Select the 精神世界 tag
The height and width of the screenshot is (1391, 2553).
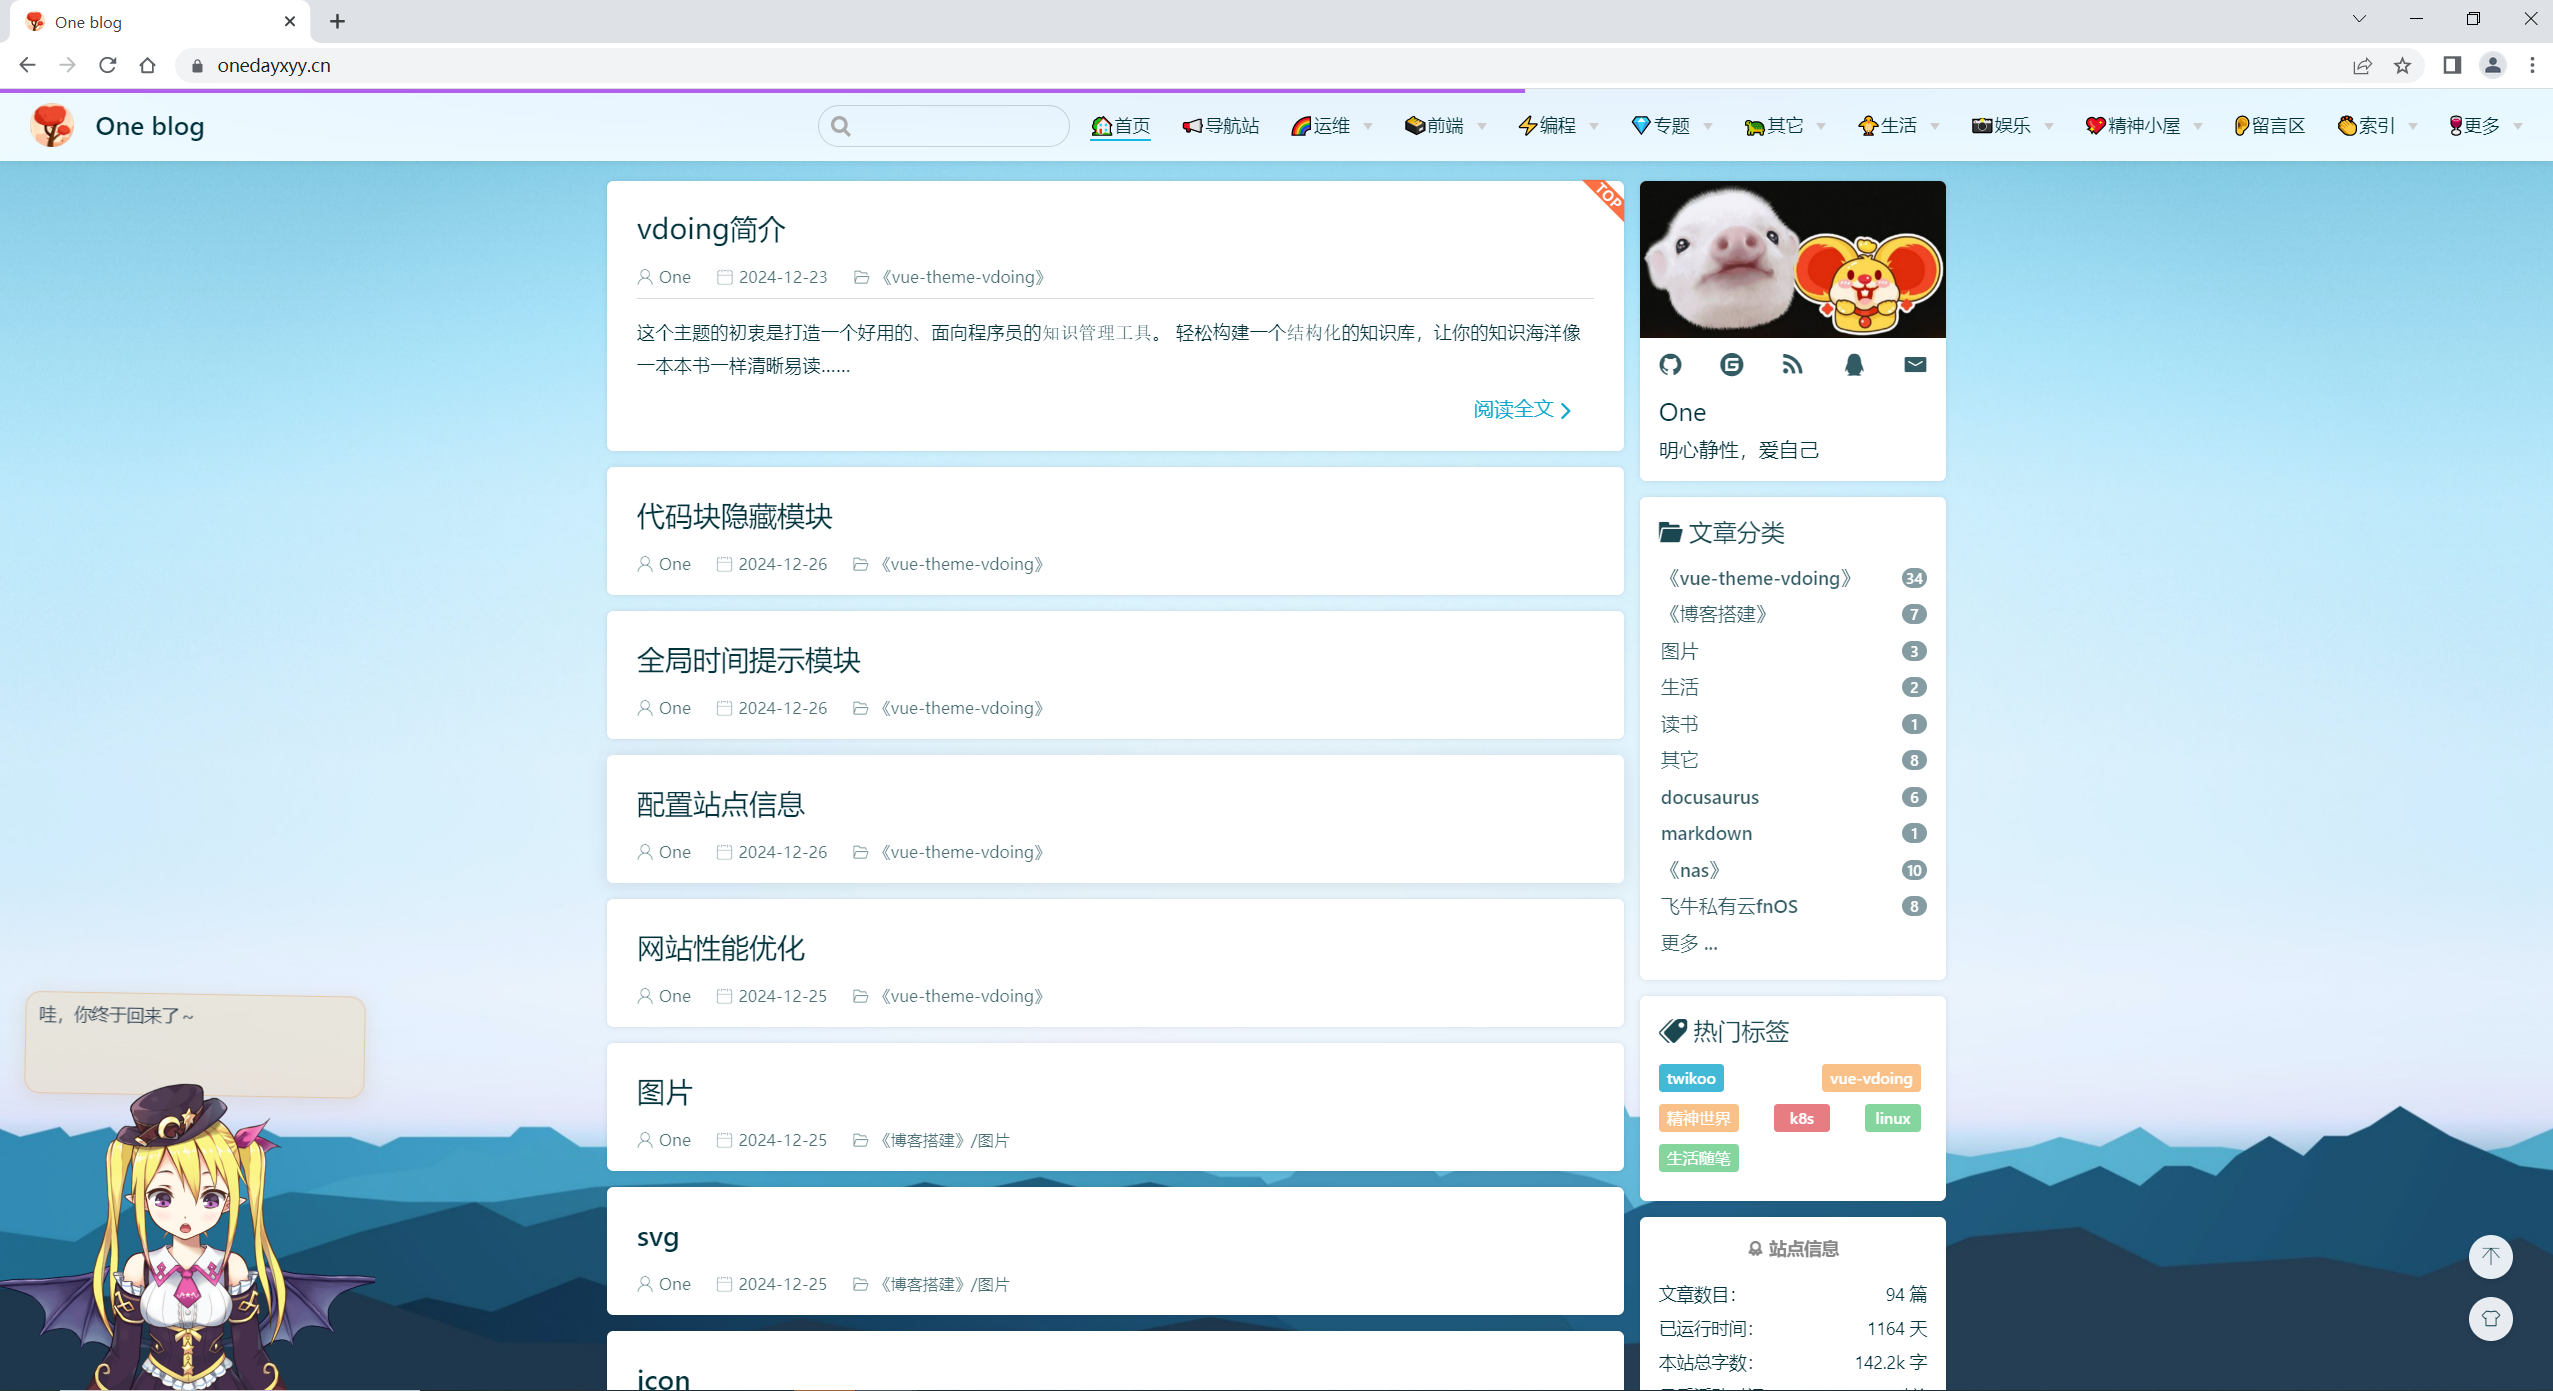coord(1698,1118)
